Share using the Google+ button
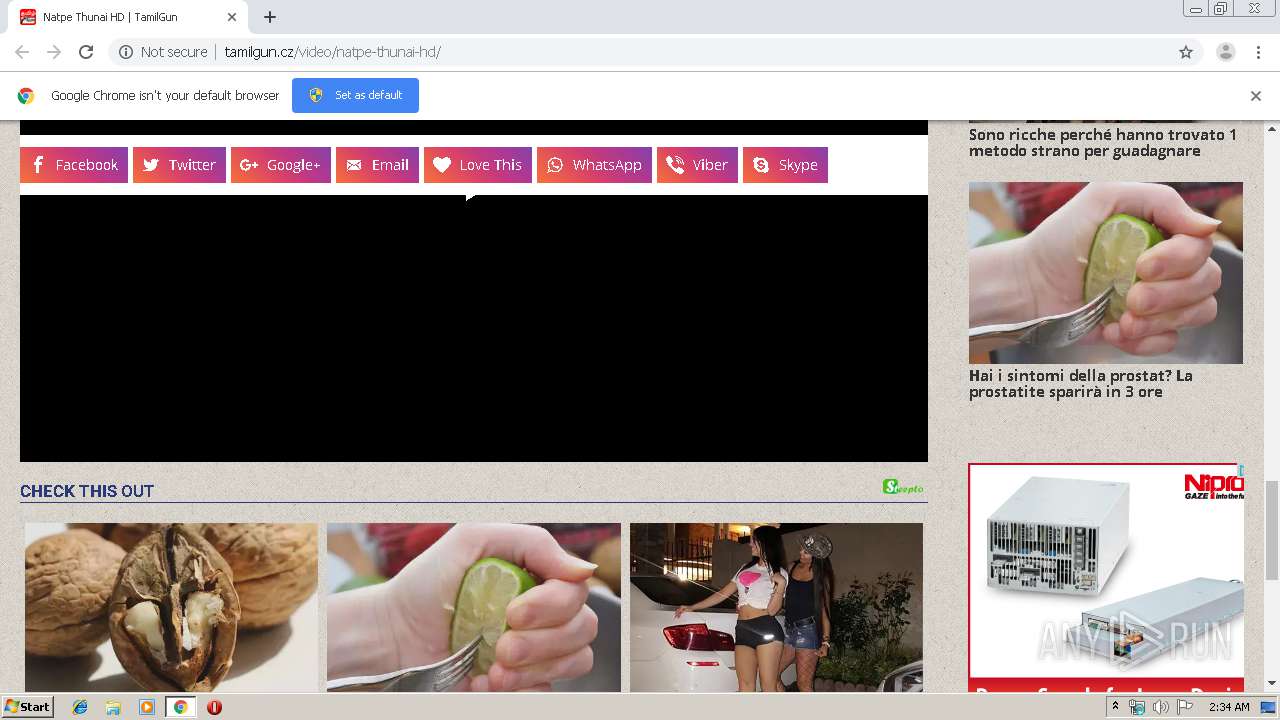The width and height of the screenshot is (1280, 720). click(281, 165)
